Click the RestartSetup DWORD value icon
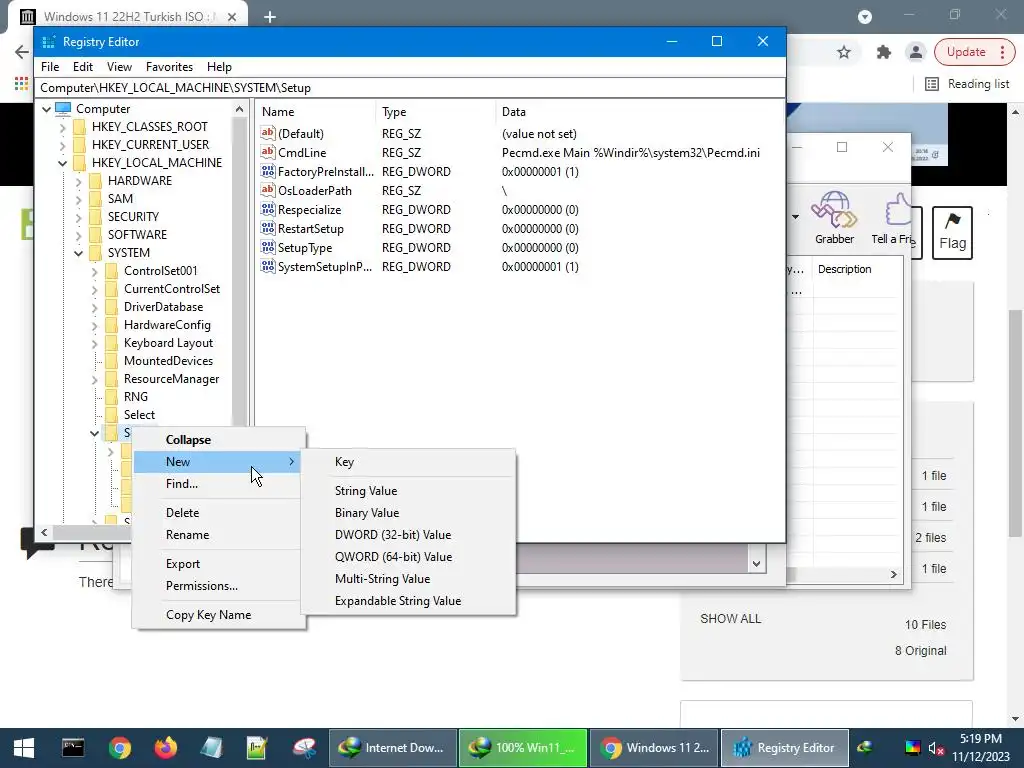1024x768 pixels. pyautogui.click(x=268, y=228)
